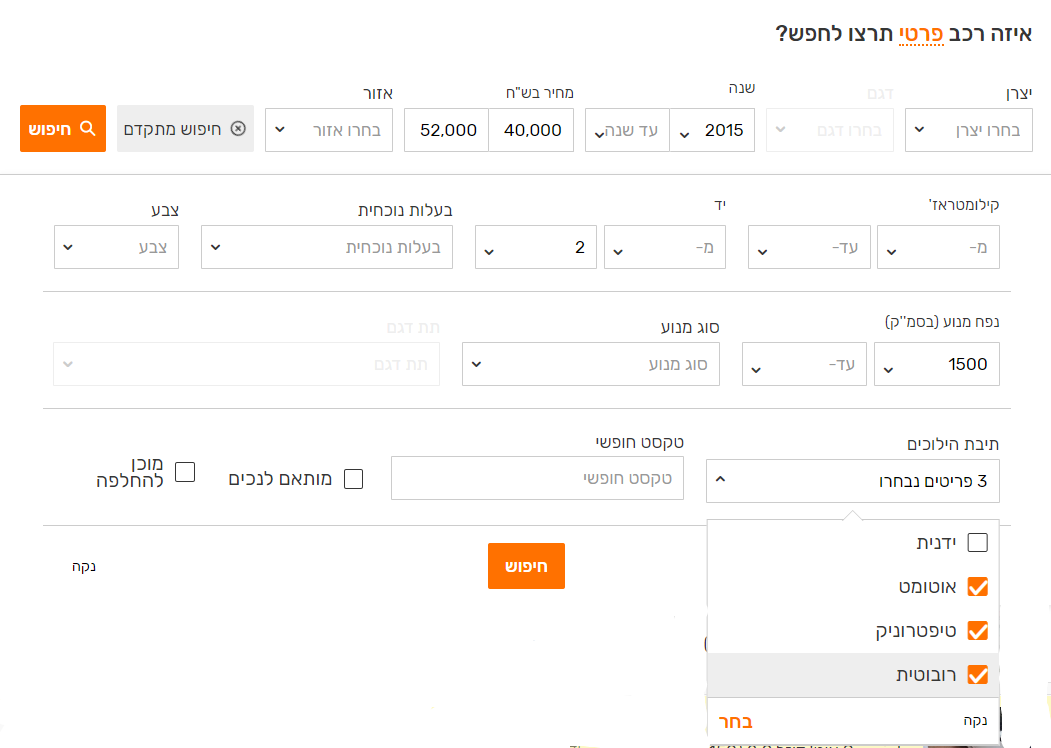Click the טקסט חופשי free text field

[x=538, y=479]
